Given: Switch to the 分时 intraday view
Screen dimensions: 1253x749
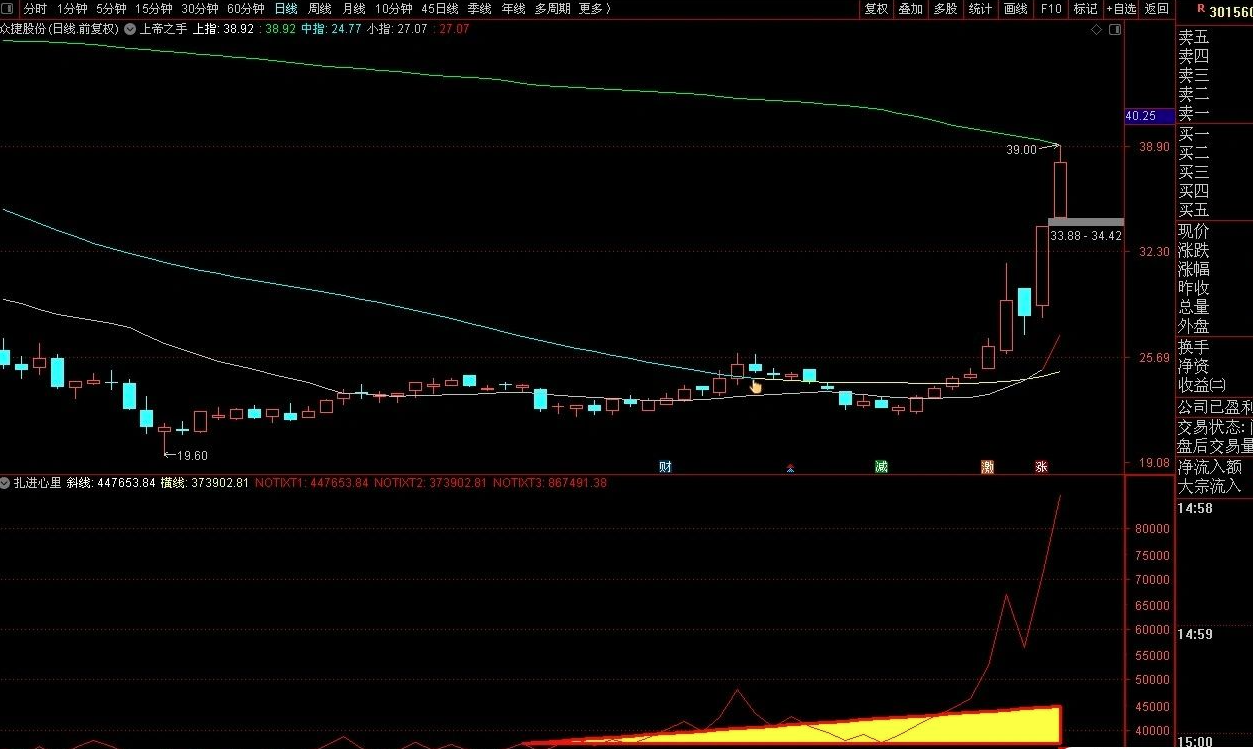Looking at the screenshot, I should point(35,8).
